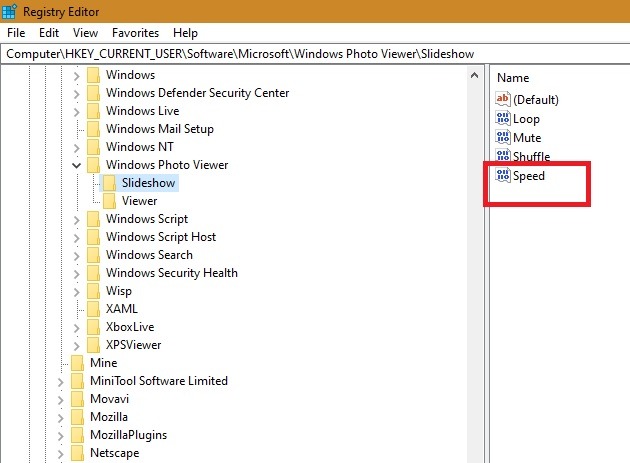This screenshot has width=630, height=463.
Task: Click the Shuffle DWORD value icon
Action: [x=503, y=157]
